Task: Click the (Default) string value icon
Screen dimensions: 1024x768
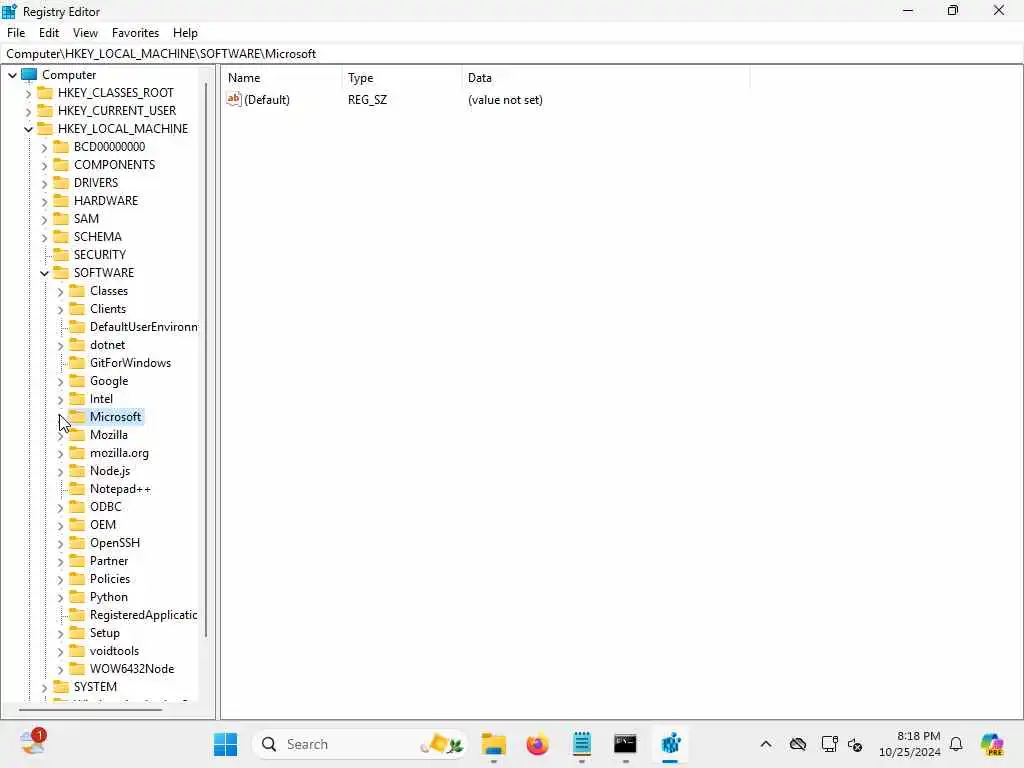Action: point(234,99)
